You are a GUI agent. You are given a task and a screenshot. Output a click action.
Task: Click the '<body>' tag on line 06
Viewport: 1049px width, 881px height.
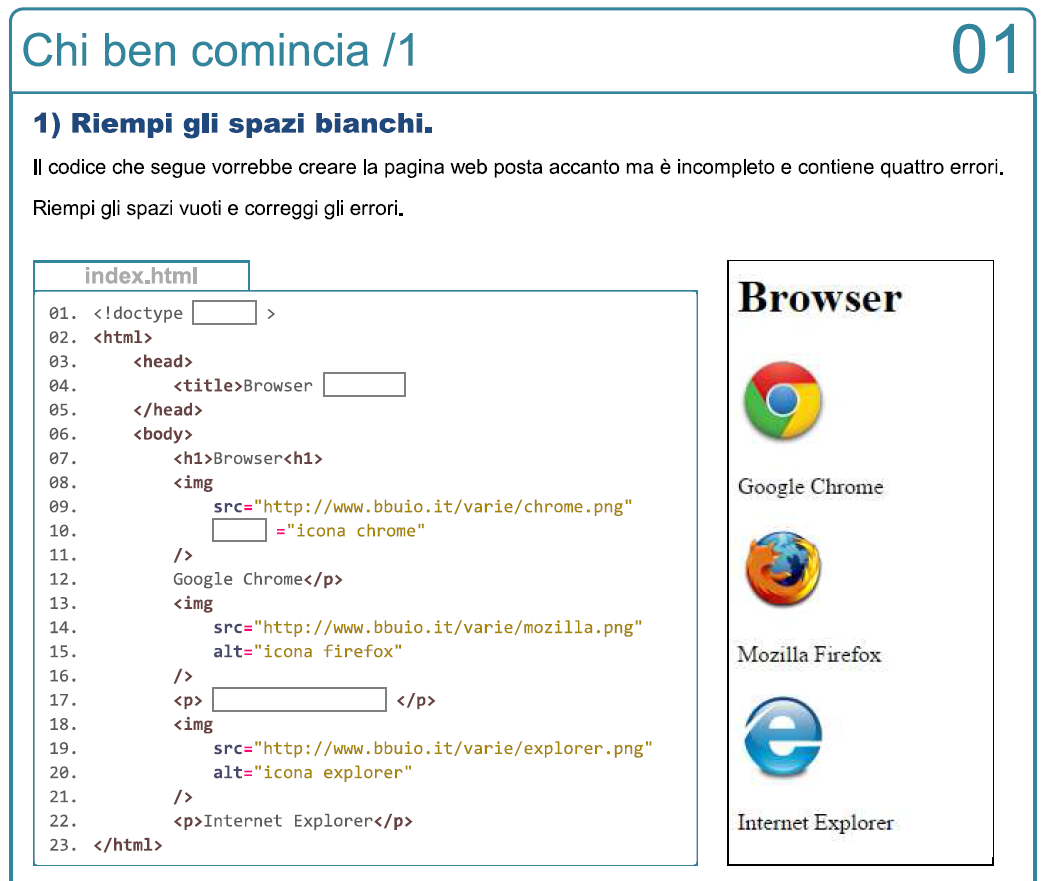163,434
